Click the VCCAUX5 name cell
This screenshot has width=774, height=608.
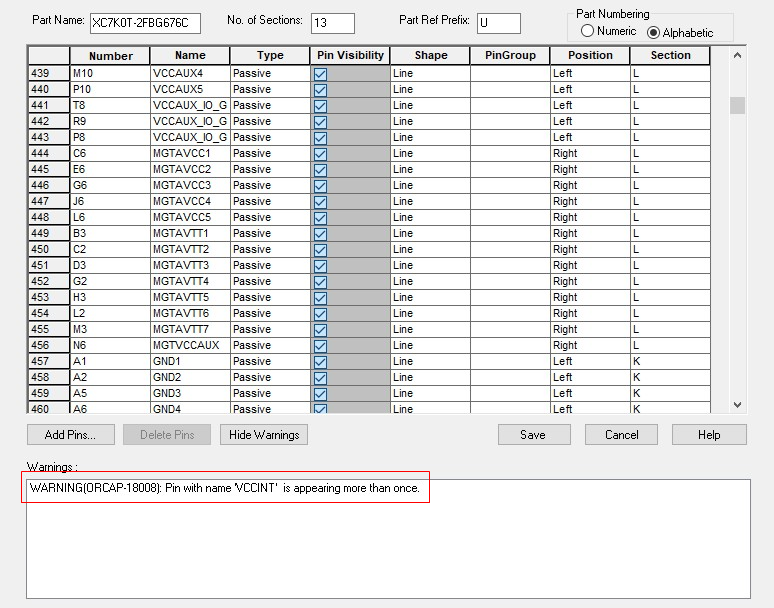click(x=190, y=89)
